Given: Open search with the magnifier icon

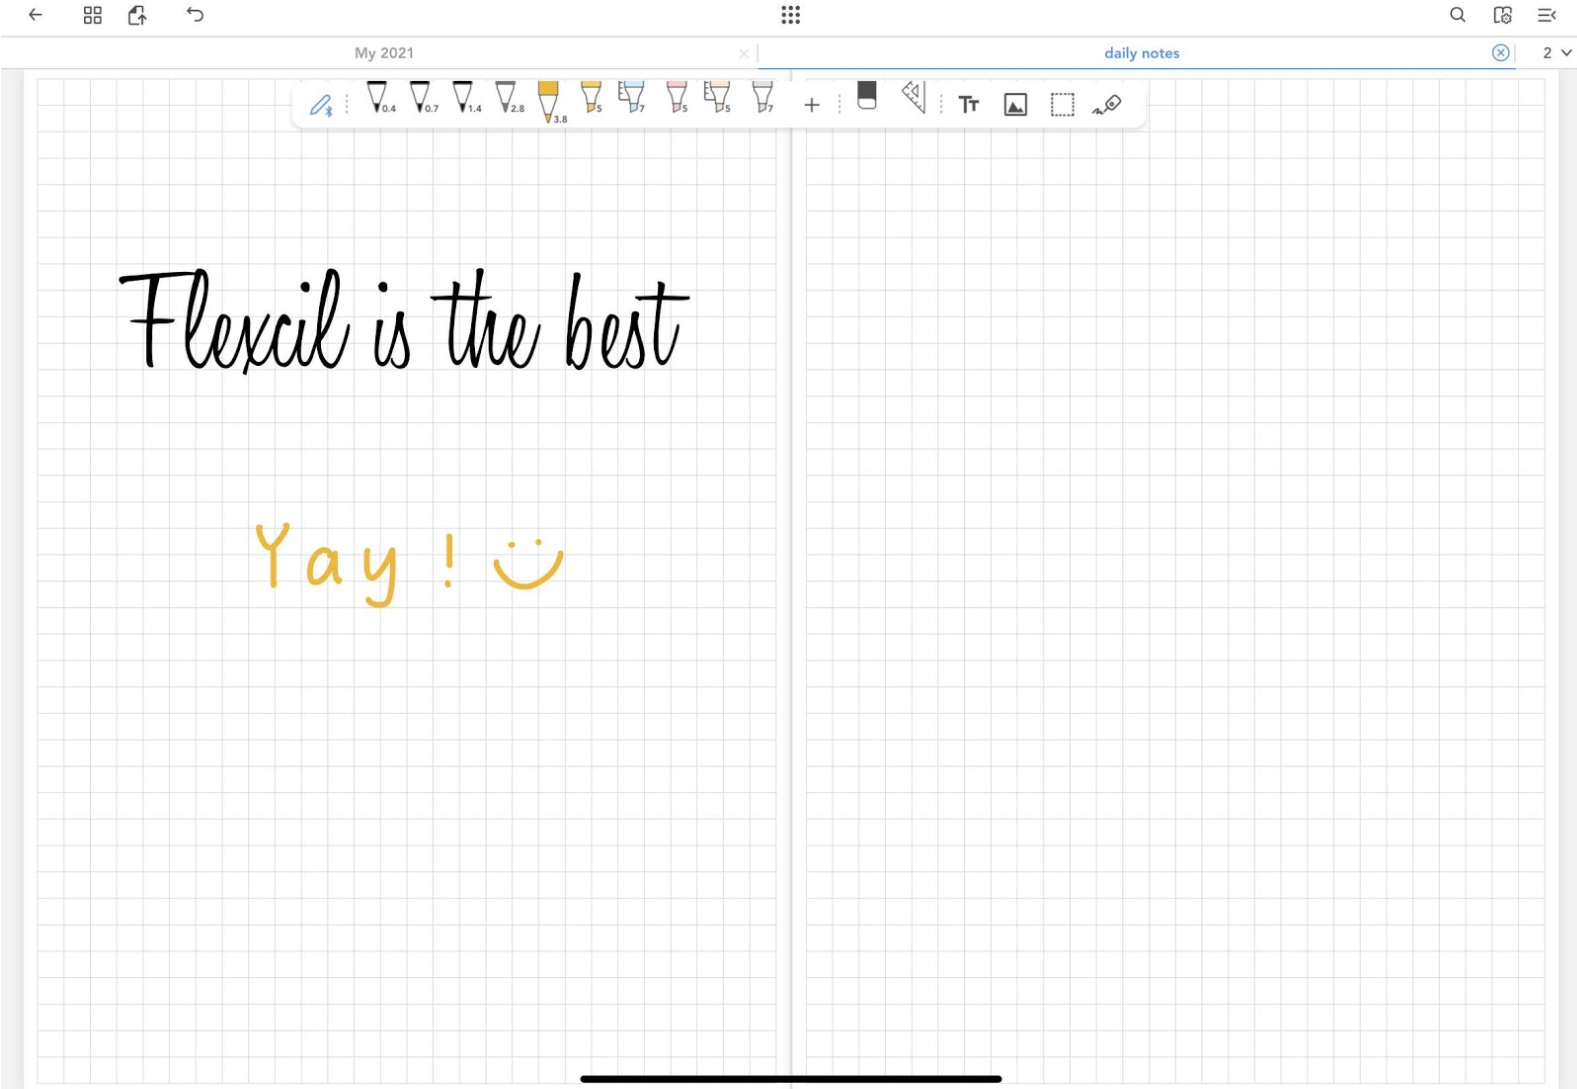Looking at the screenshot, I should coord(1457,15).
